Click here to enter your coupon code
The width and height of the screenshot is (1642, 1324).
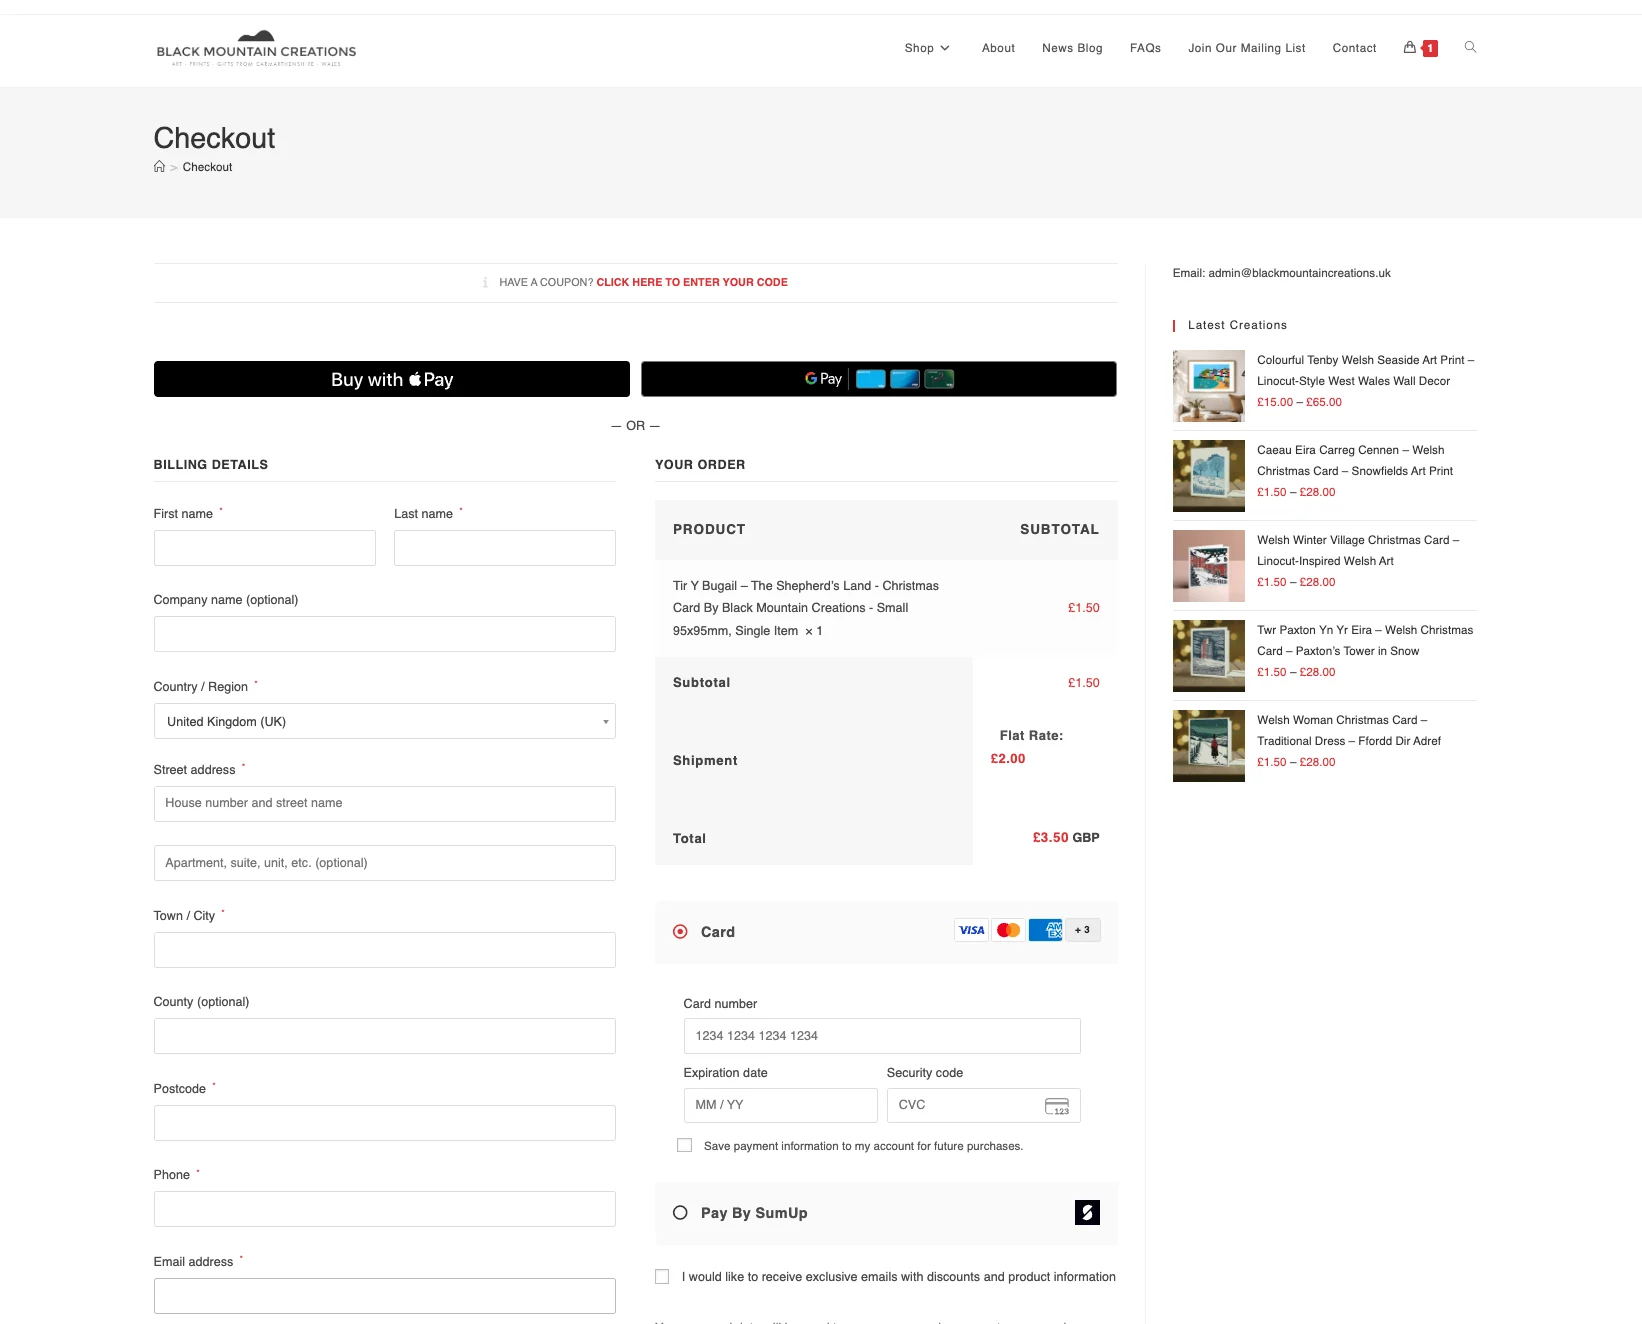tap(692, 282)
